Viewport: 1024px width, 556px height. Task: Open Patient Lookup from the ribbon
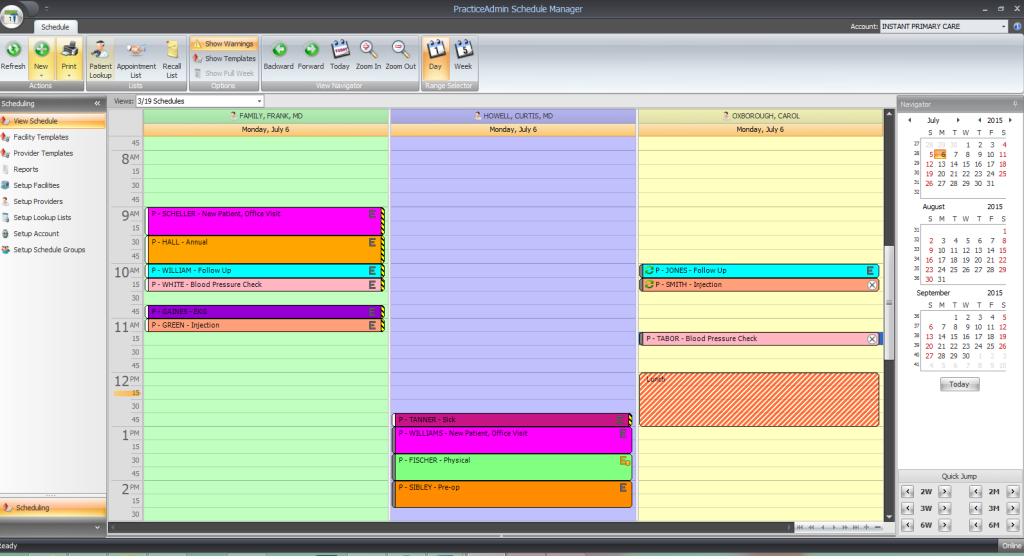click(100, 59)
